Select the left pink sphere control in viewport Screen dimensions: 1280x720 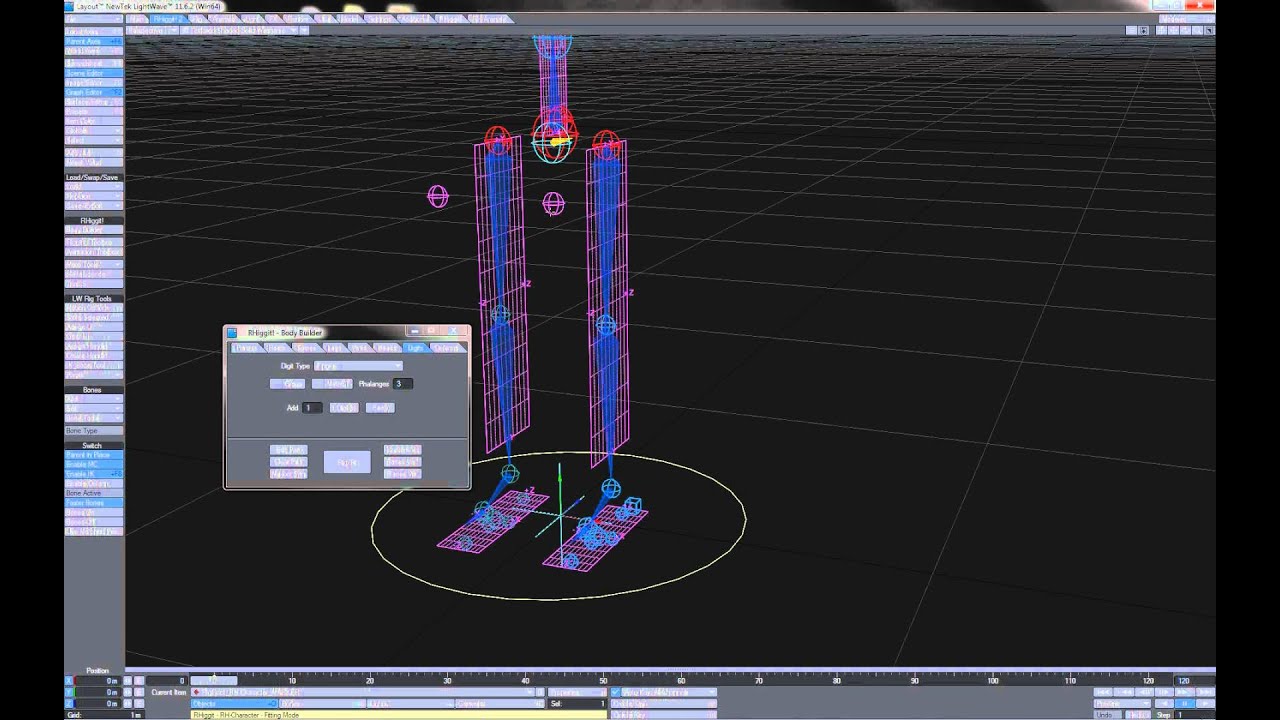[438, 196]
